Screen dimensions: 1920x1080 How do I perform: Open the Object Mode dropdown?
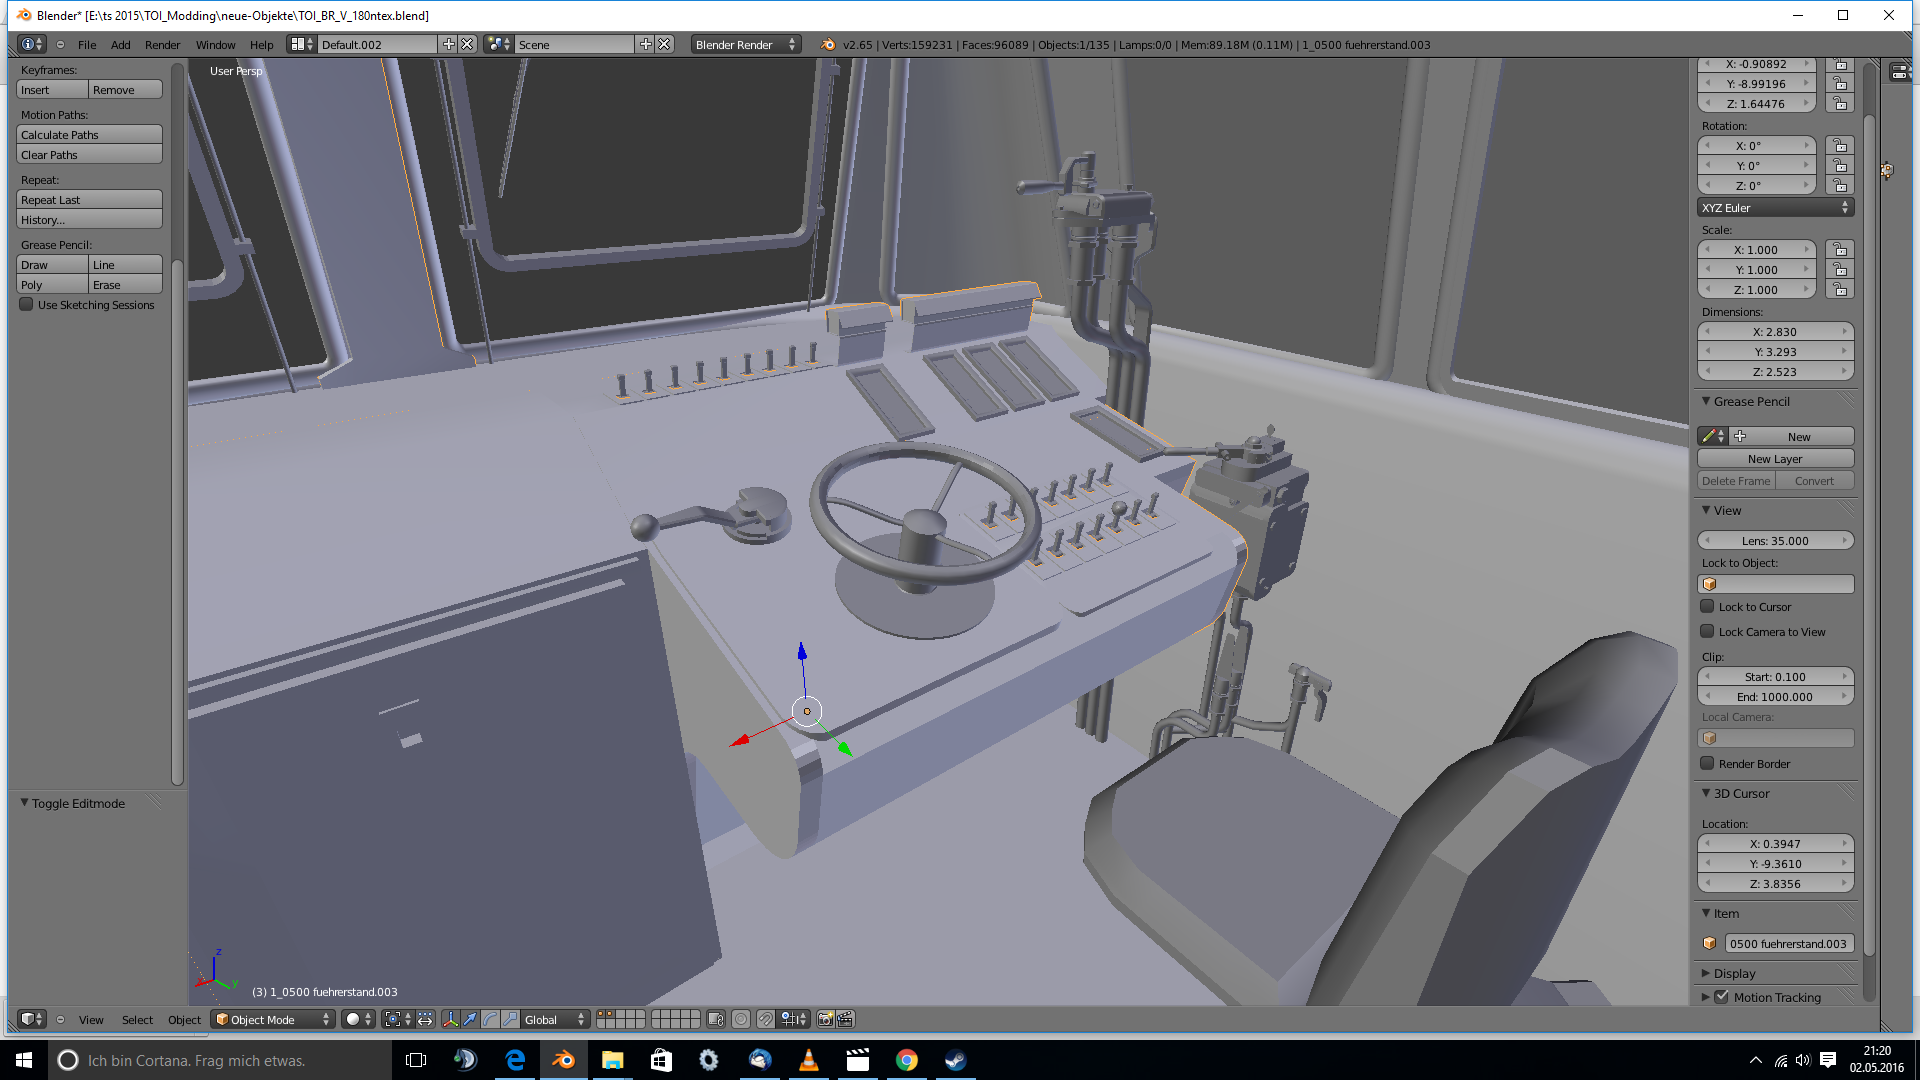(x=273, y=1019)
